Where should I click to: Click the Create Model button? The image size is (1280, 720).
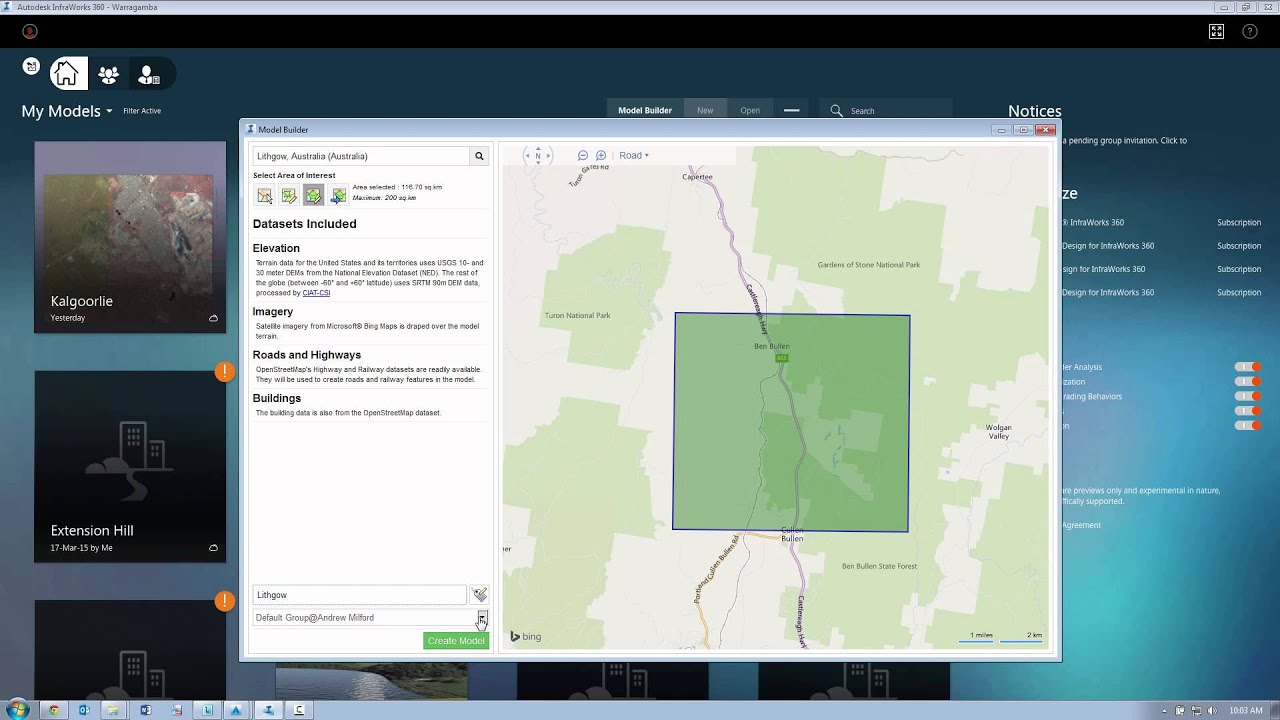[456, 641]
